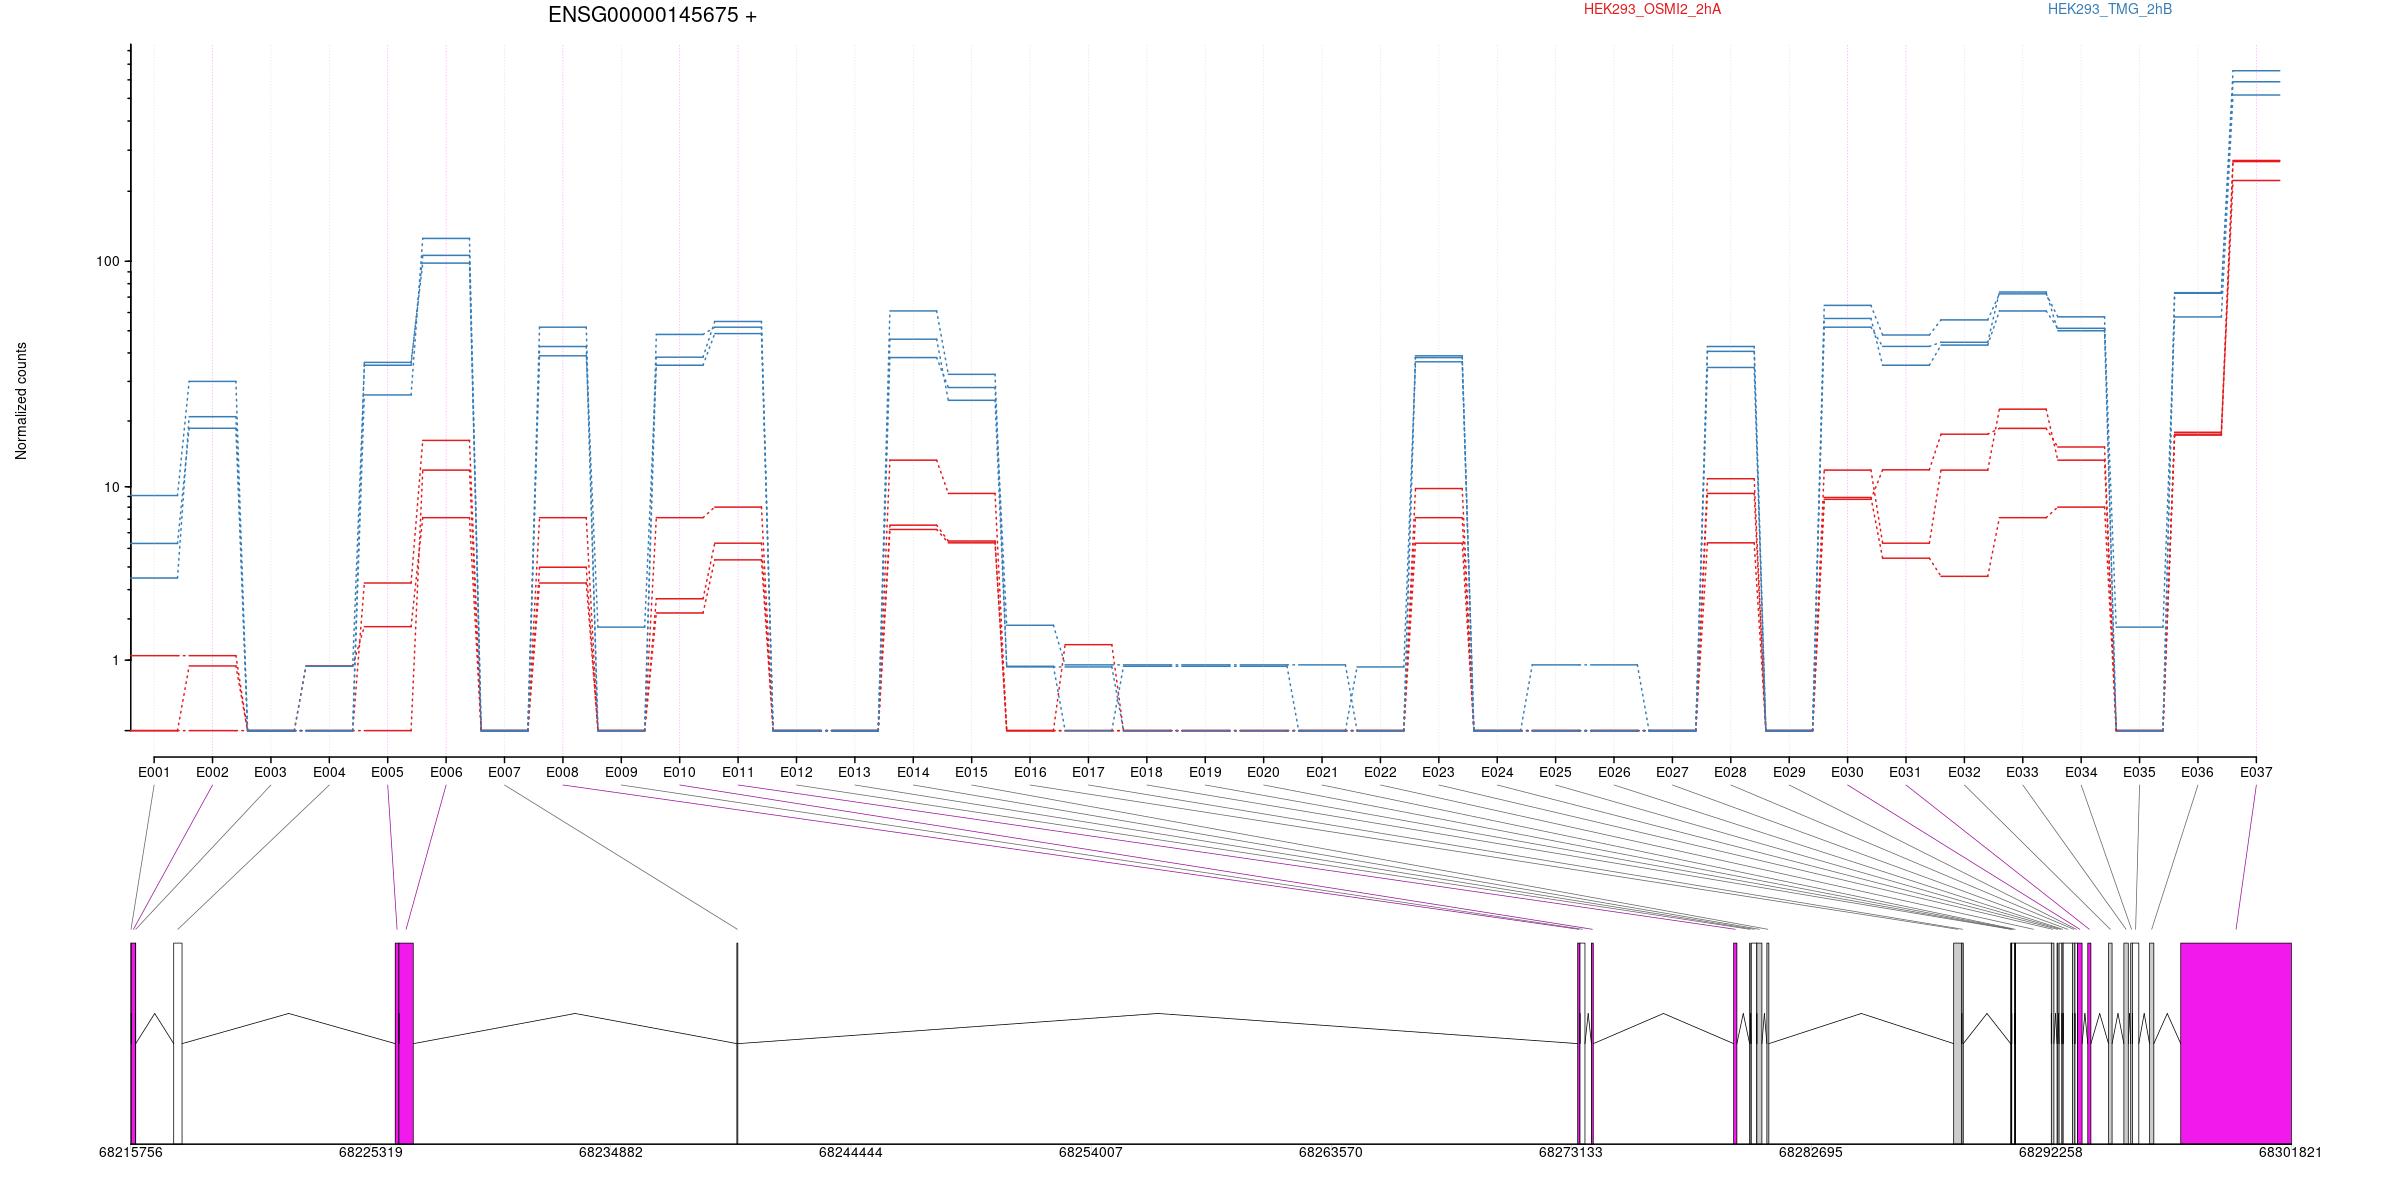This screenshot has width=2400, height=1200.
Task: Select exon label E013
Action: [x=854, y=772]
